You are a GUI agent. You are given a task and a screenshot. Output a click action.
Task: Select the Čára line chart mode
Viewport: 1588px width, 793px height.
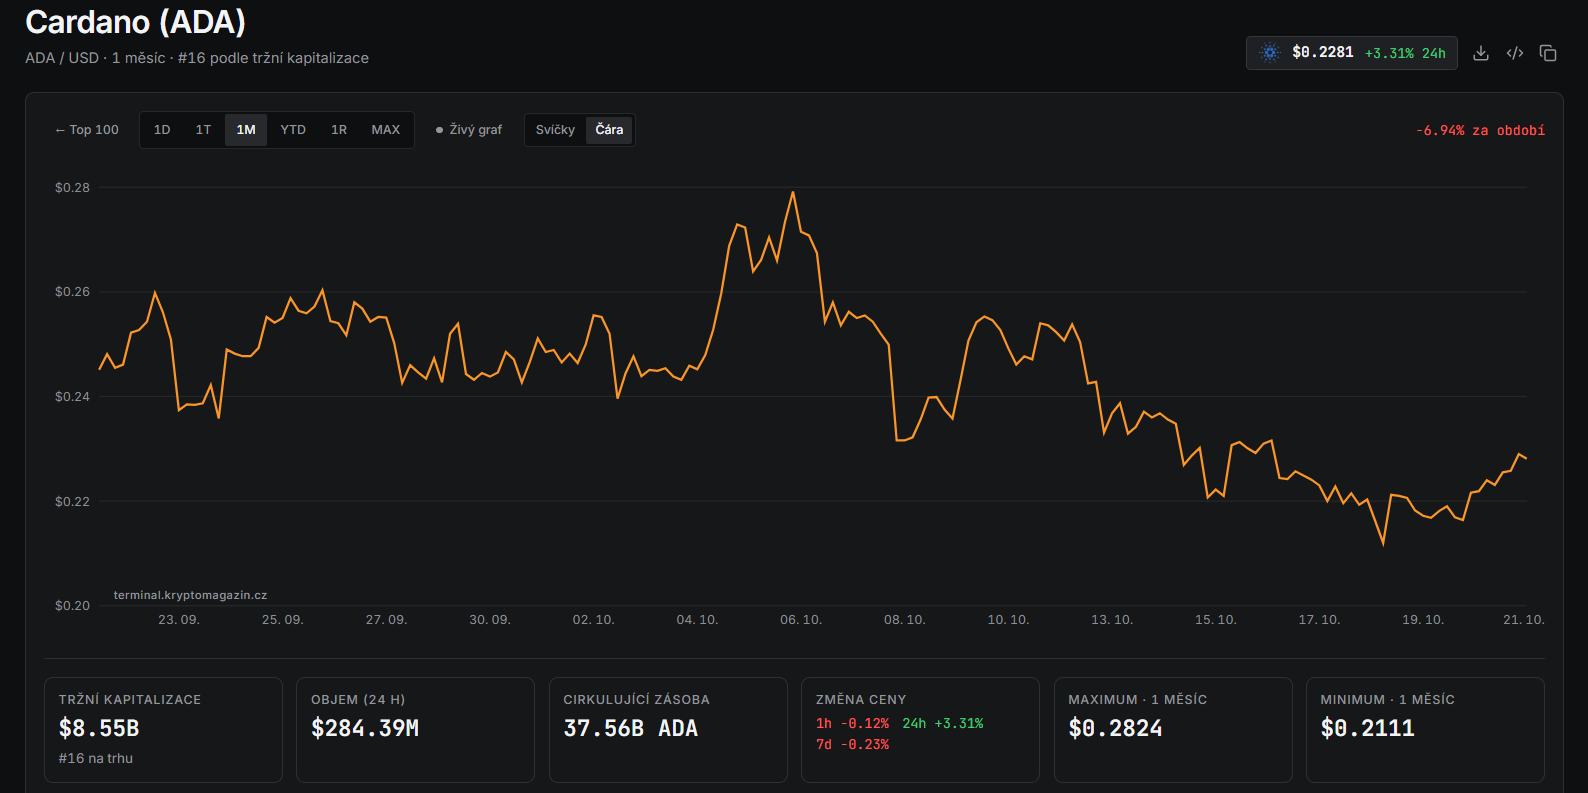click(609, 130)
